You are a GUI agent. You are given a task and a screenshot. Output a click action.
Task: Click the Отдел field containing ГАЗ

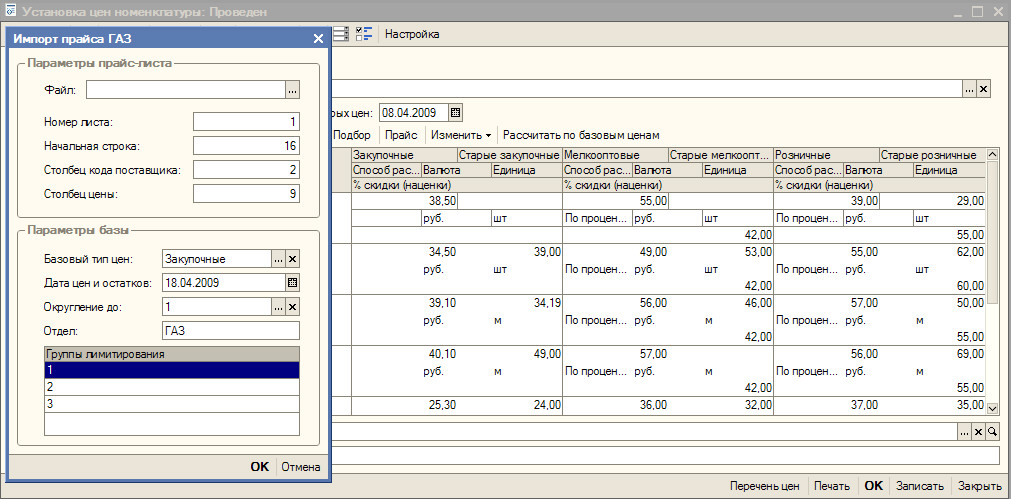pos(231,331)
